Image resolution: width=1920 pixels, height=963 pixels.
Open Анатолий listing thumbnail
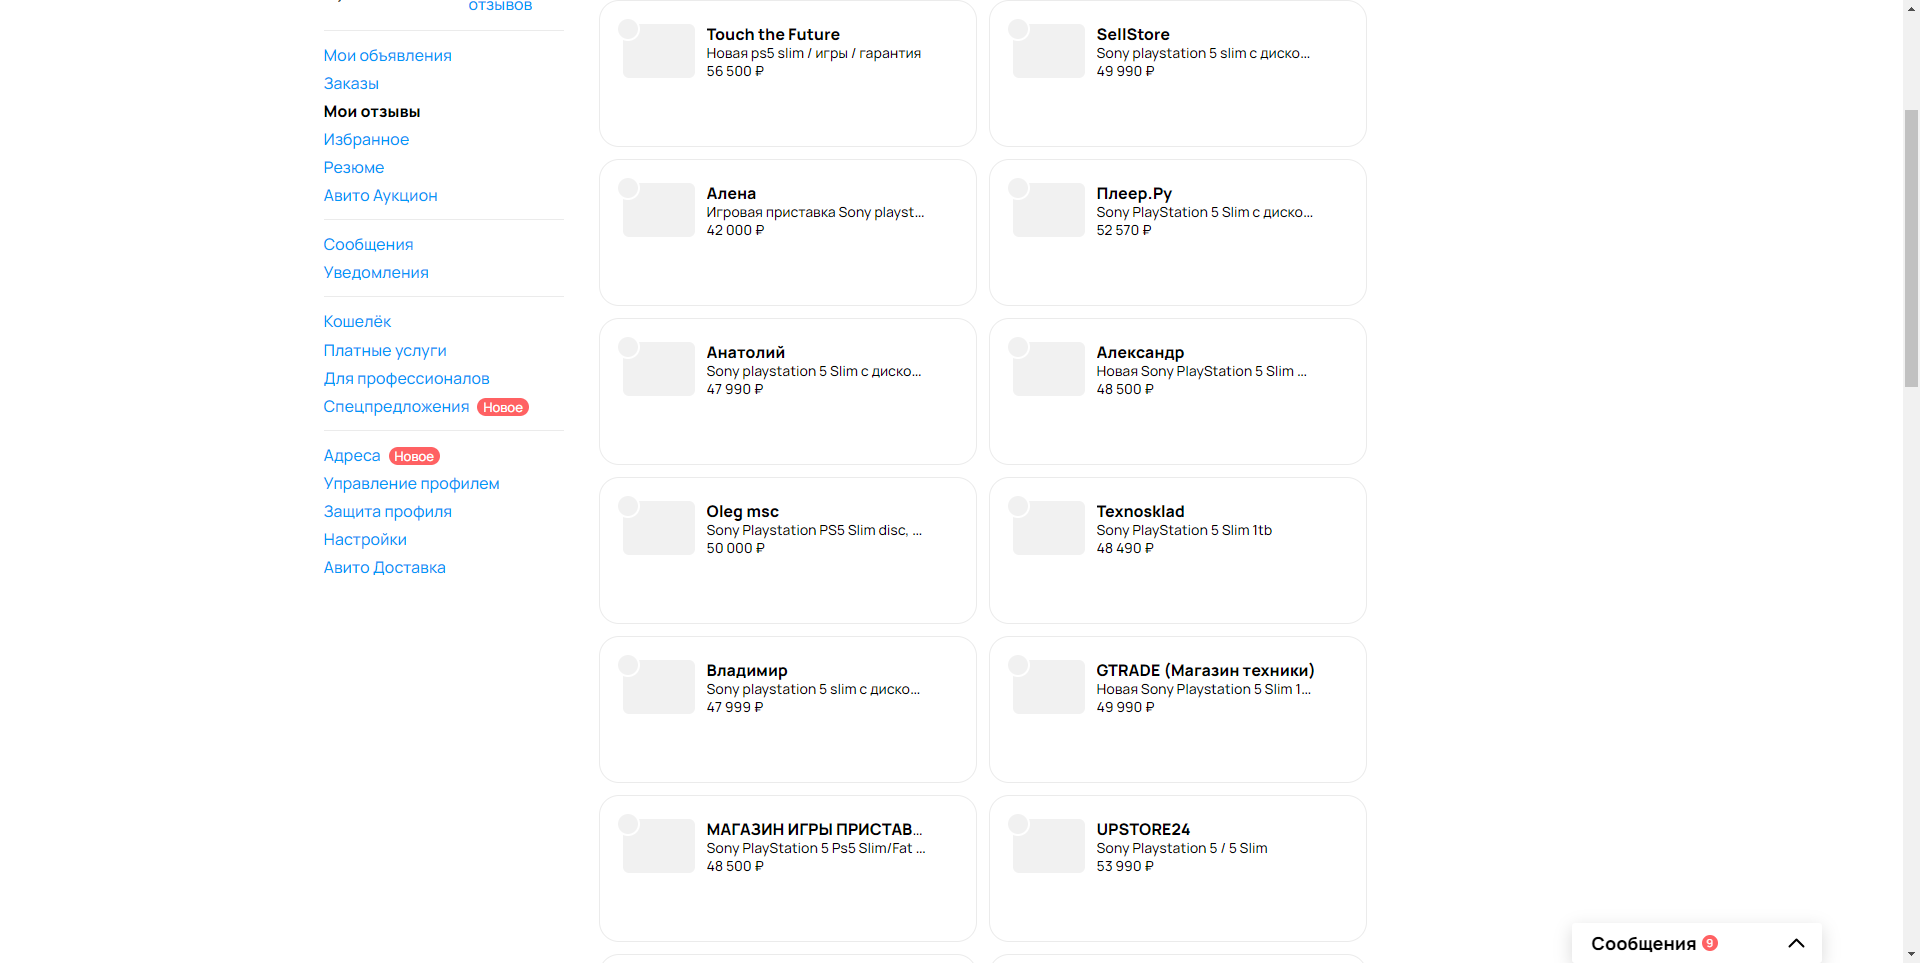(659, 369)
